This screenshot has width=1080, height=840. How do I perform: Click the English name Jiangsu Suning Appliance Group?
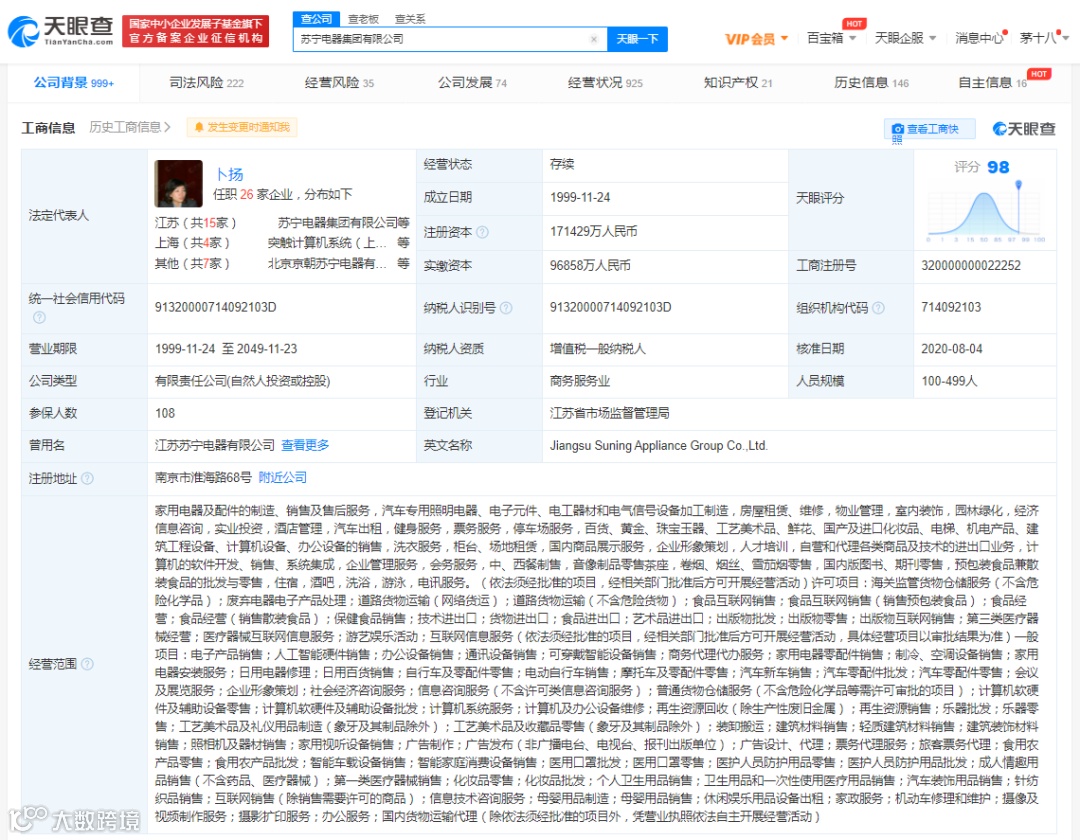[658, 445]
